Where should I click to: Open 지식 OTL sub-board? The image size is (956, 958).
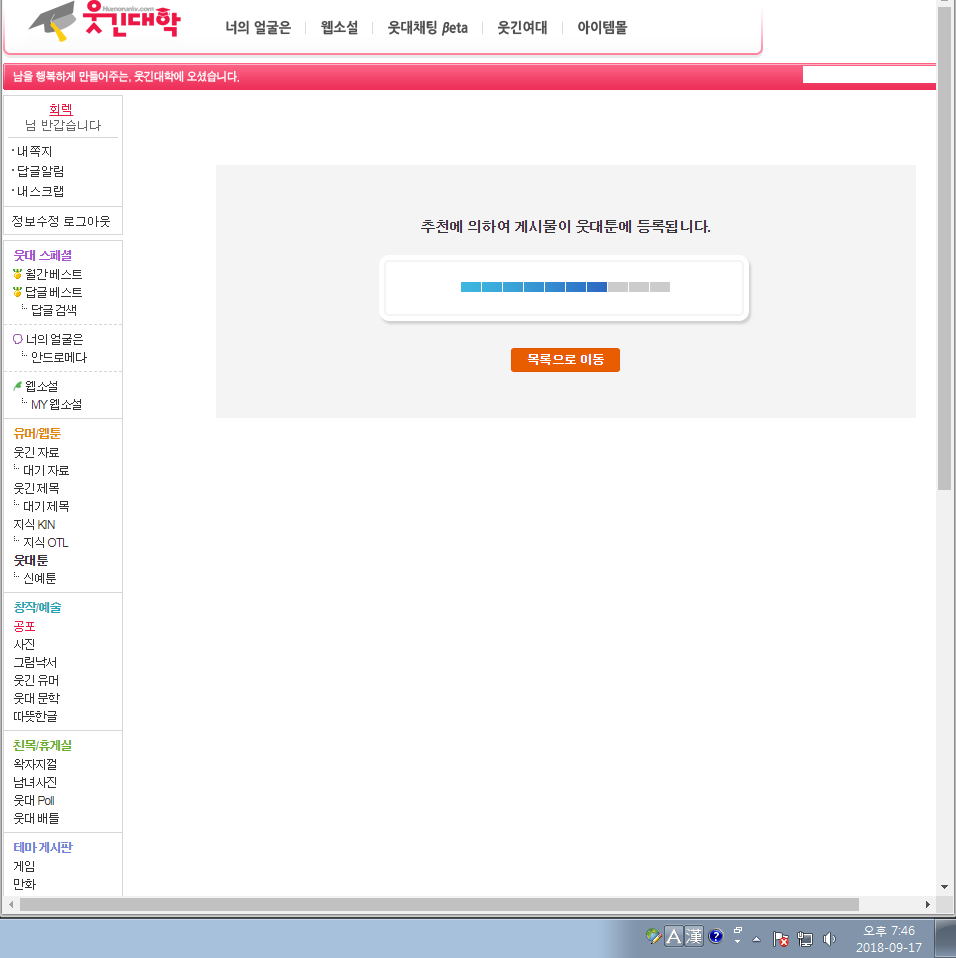[45, 542]
